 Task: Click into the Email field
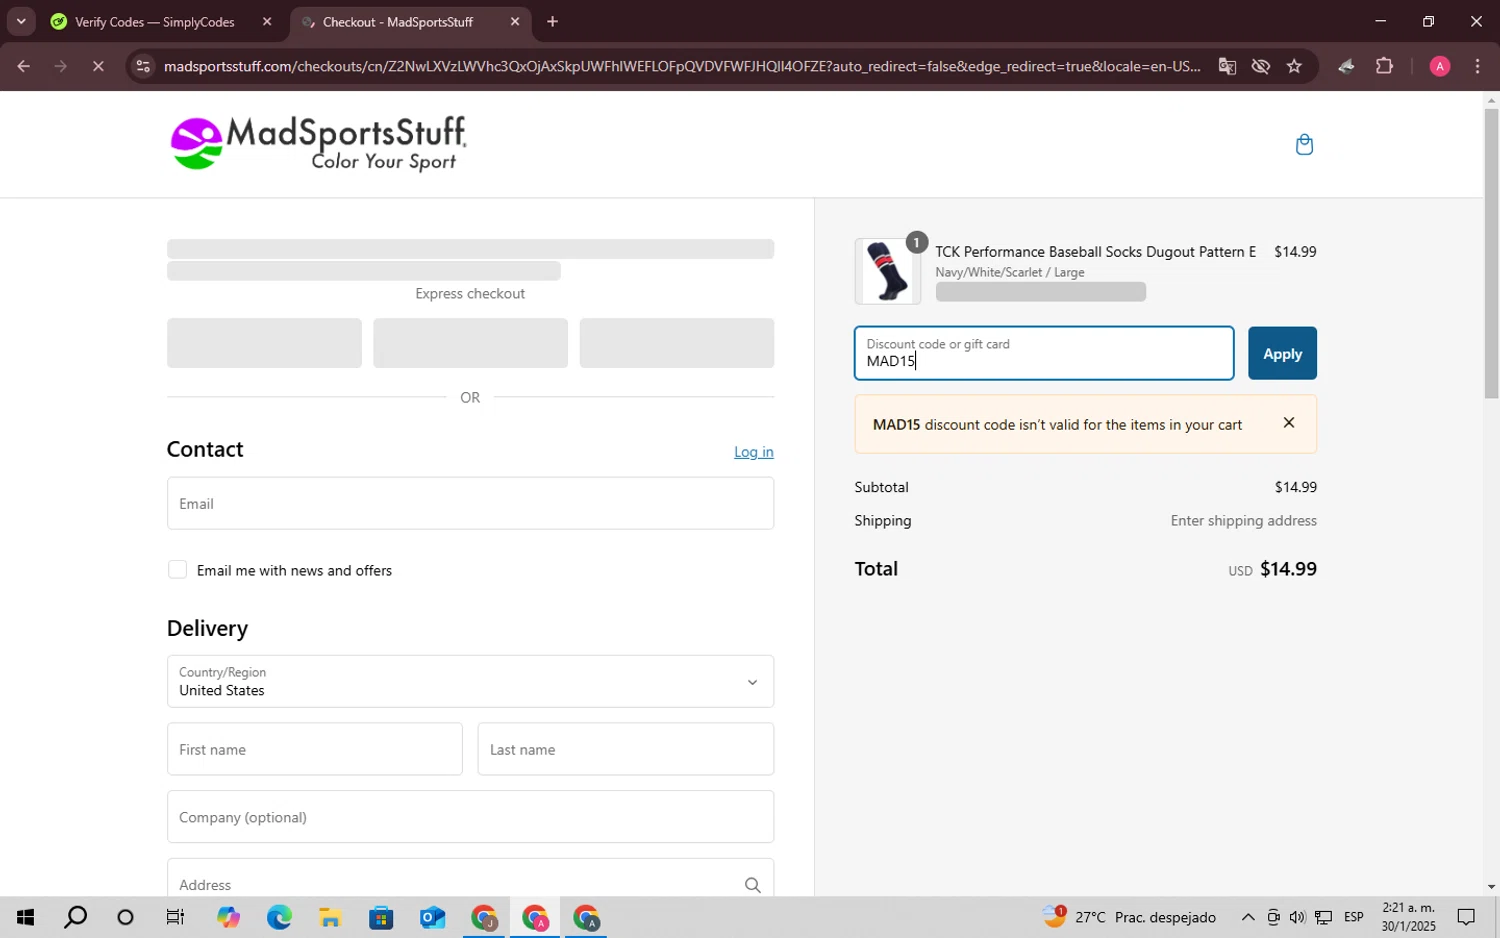tap(470, 503)
